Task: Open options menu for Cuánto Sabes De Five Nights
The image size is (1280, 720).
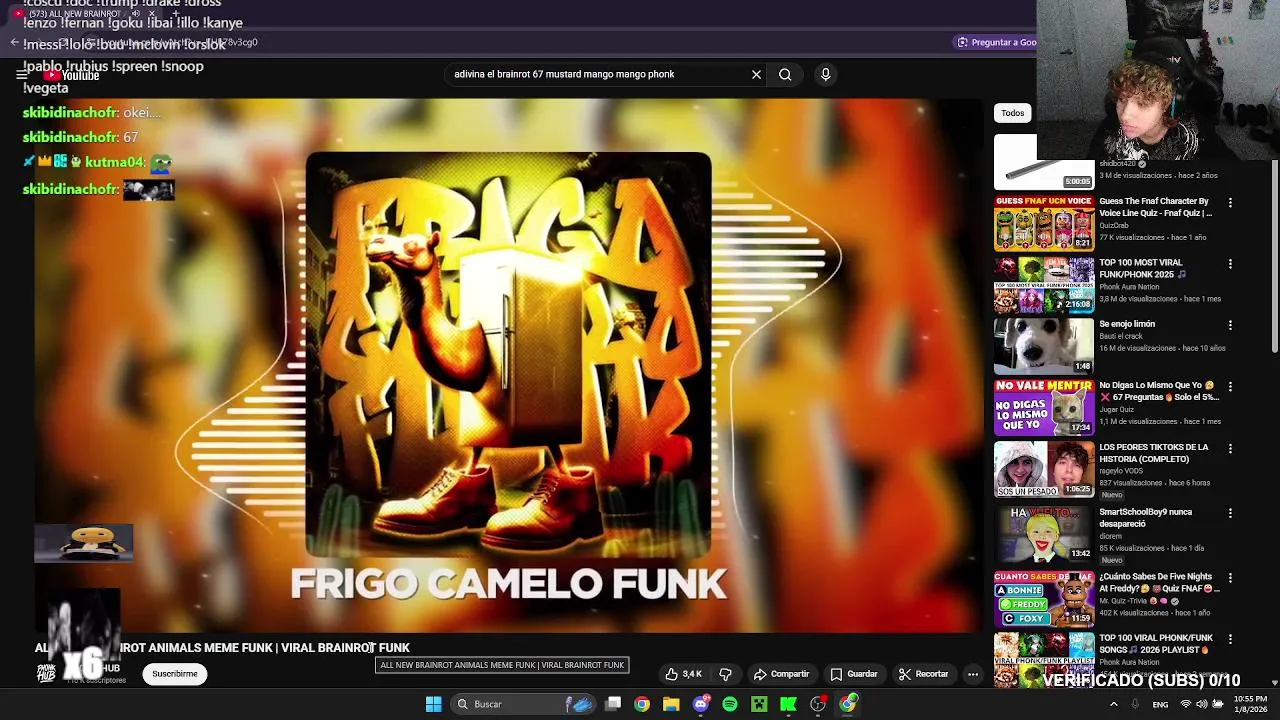Action: (x=1230, y=578)
